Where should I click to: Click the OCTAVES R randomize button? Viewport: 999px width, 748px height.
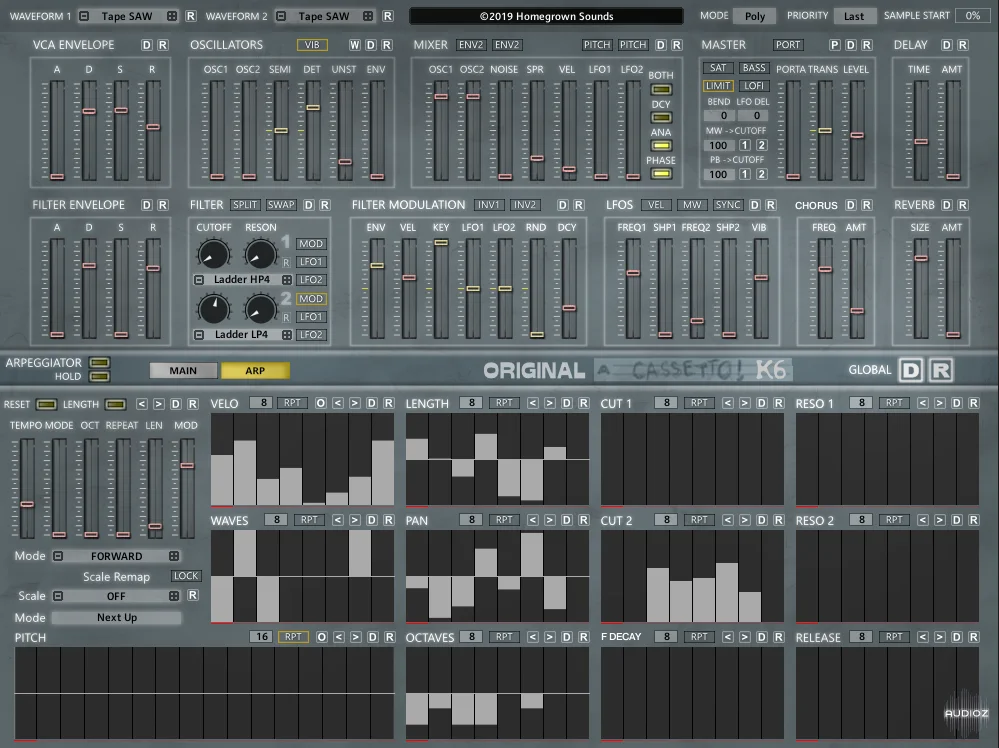[584, 637]
